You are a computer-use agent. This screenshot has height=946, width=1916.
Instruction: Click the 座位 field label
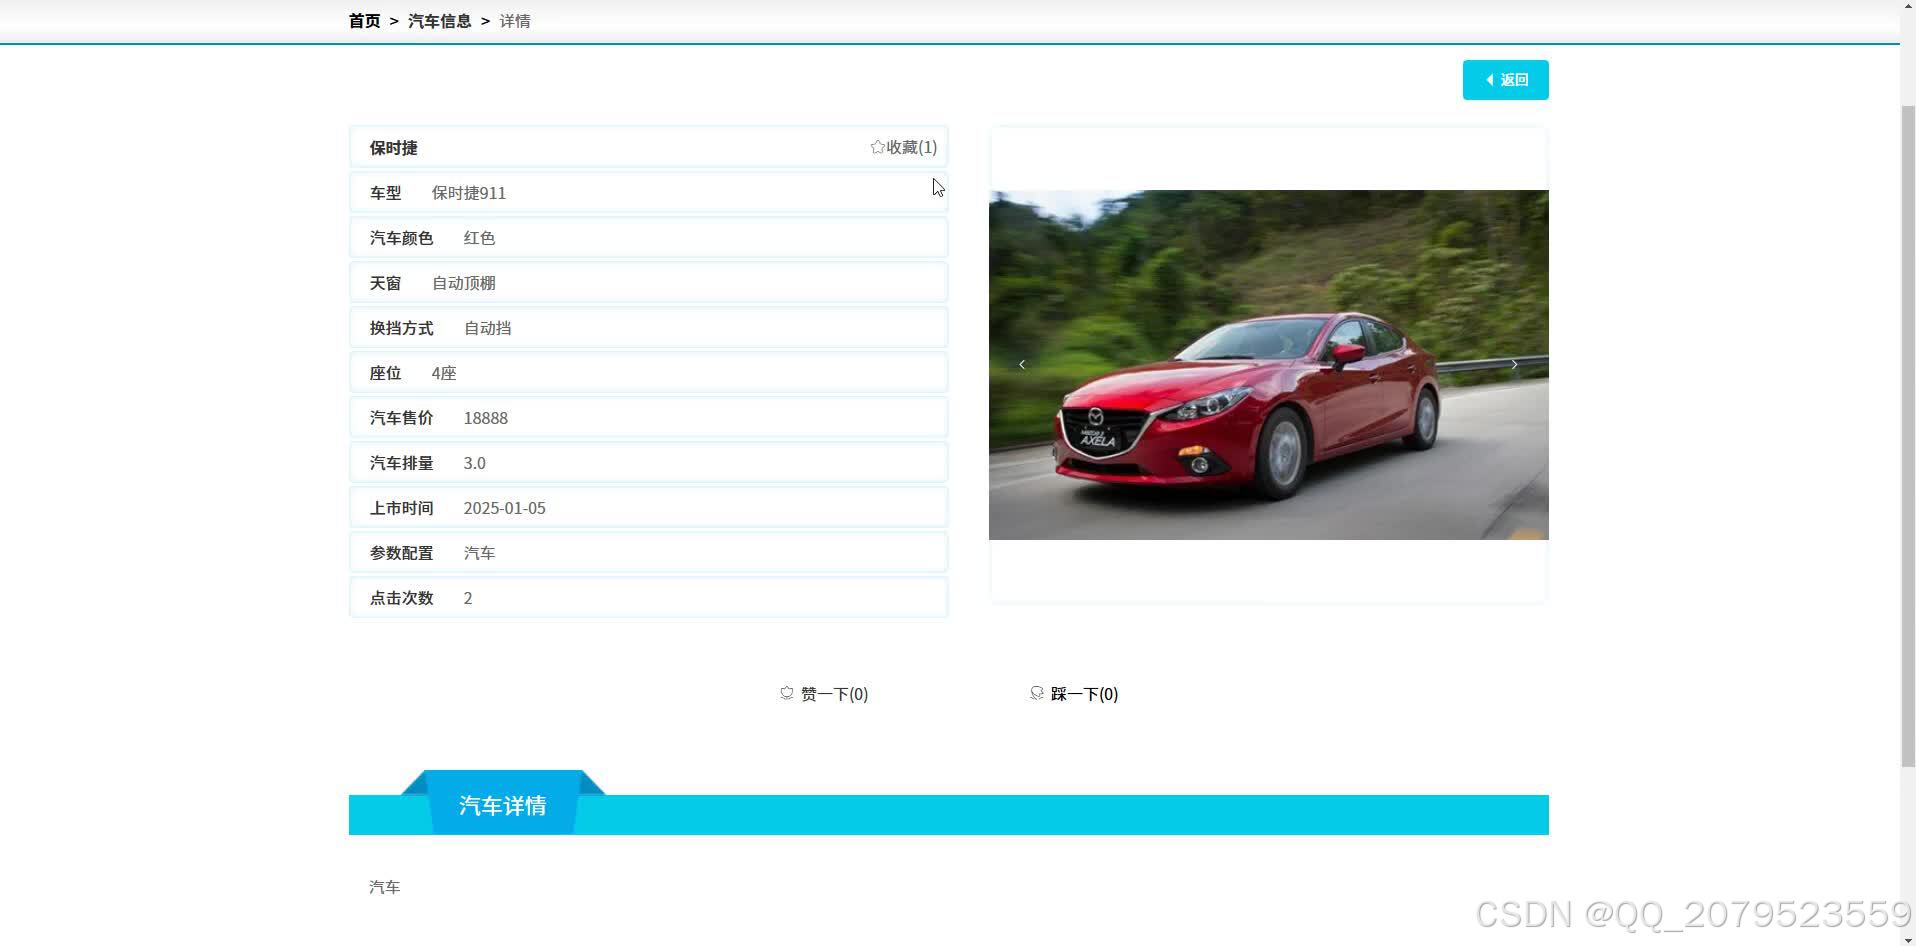click(x=385, y=373)
